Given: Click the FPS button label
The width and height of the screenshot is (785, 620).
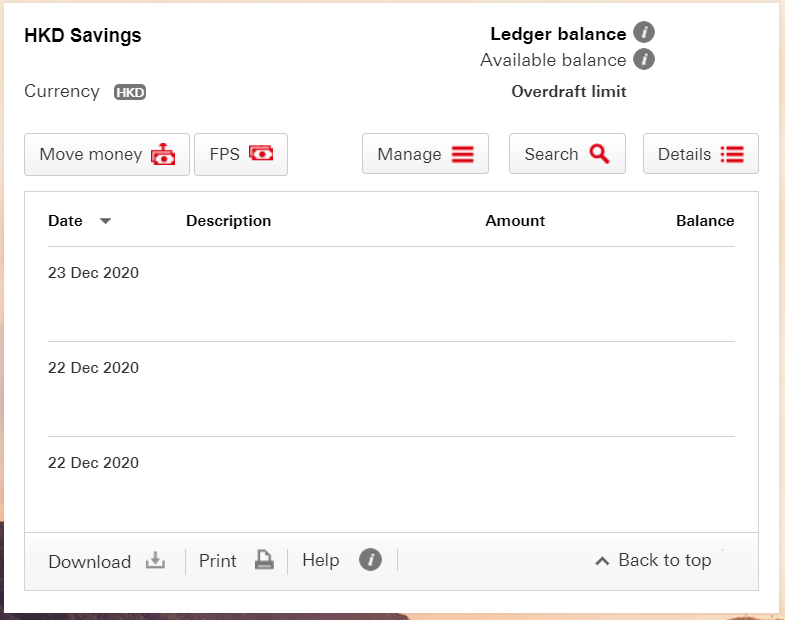Looking at the screenshot, I should [x=224, y=154].
